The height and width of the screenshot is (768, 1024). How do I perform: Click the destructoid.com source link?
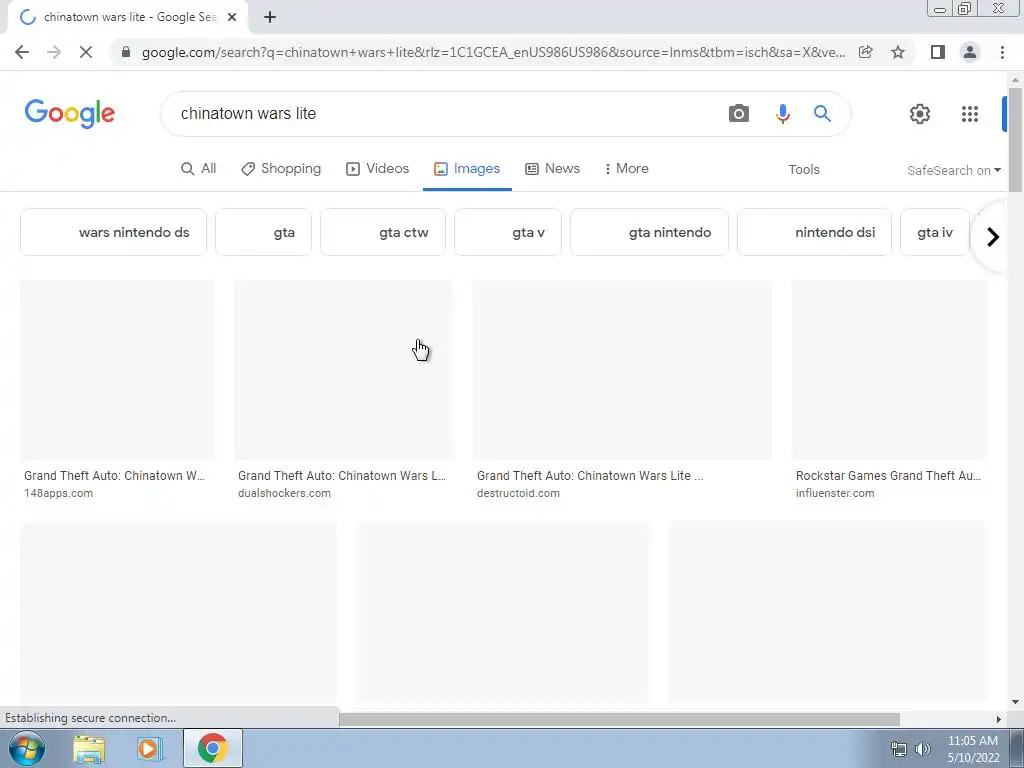pos(518,494)
